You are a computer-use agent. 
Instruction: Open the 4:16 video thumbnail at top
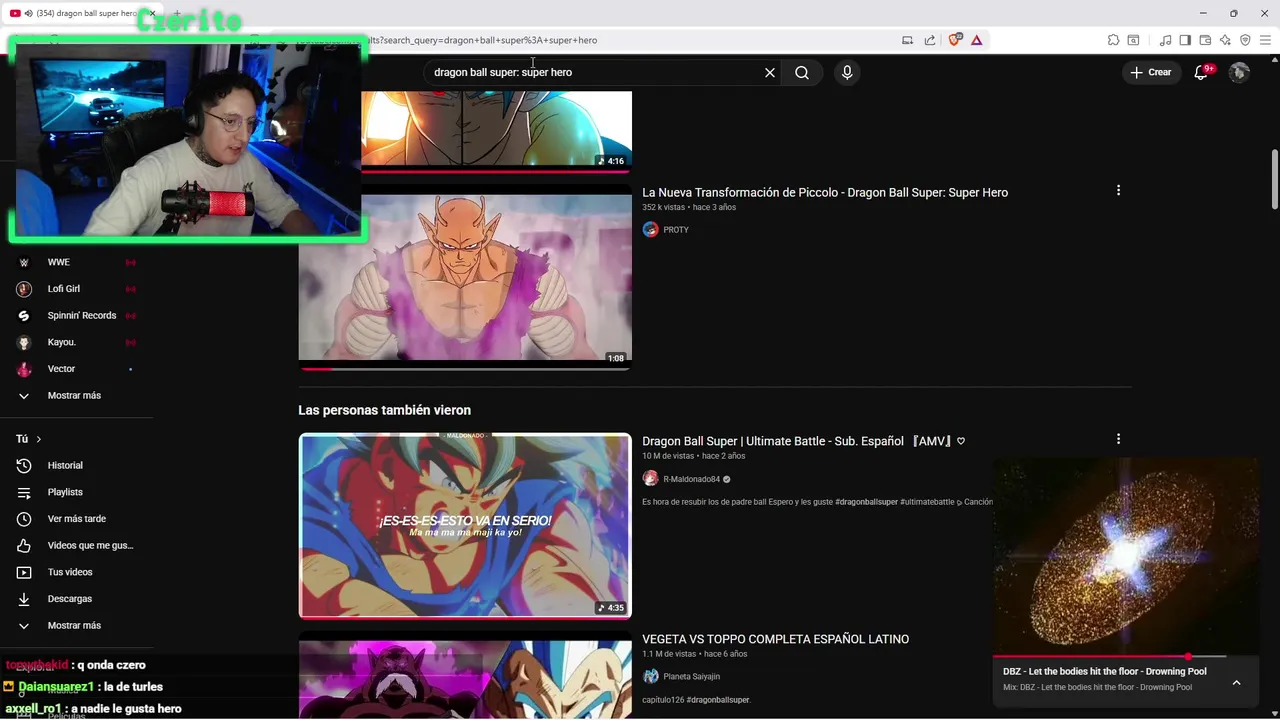pos(497,131)
